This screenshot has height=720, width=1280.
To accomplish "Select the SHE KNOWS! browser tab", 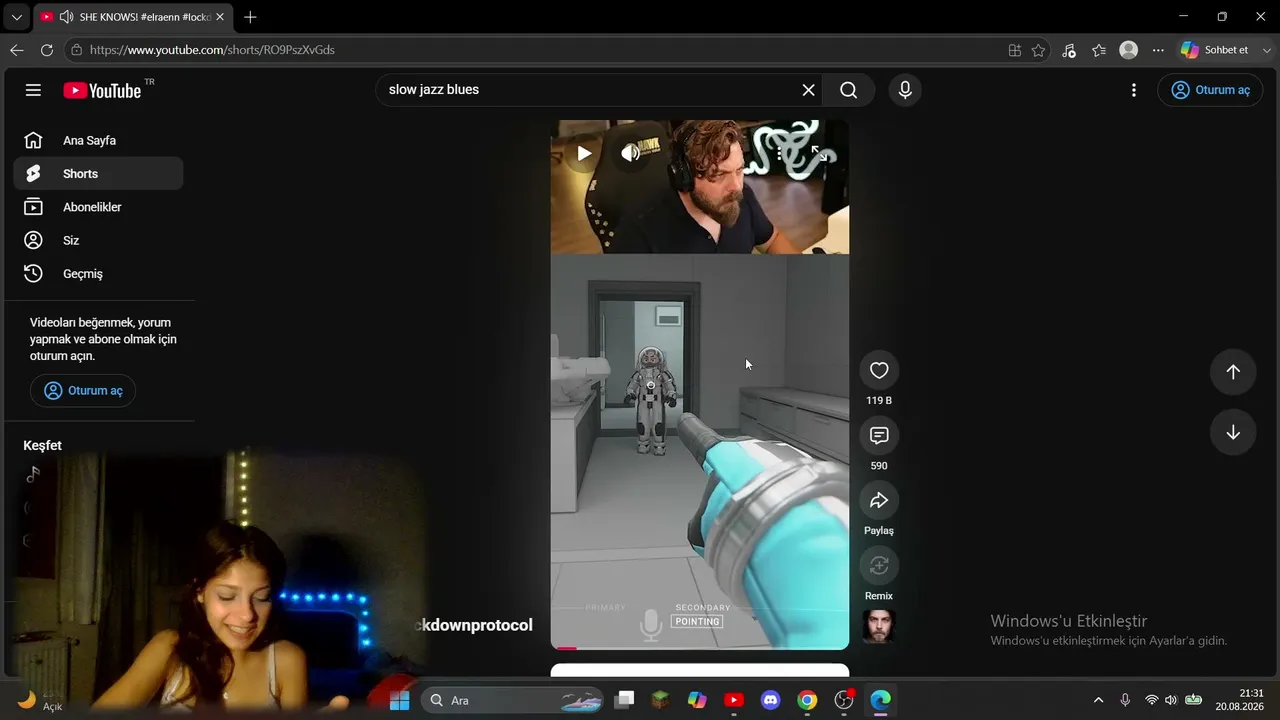I will (x=131, y=17).
